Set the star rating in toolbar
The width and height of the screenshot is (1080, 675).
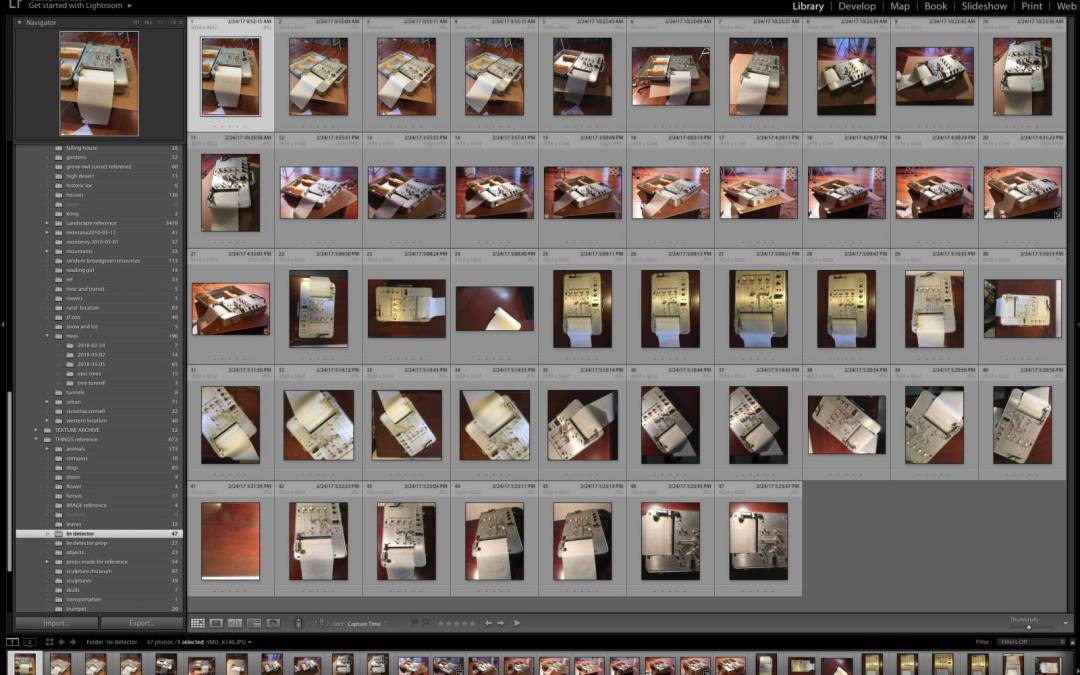click(456, 623)
